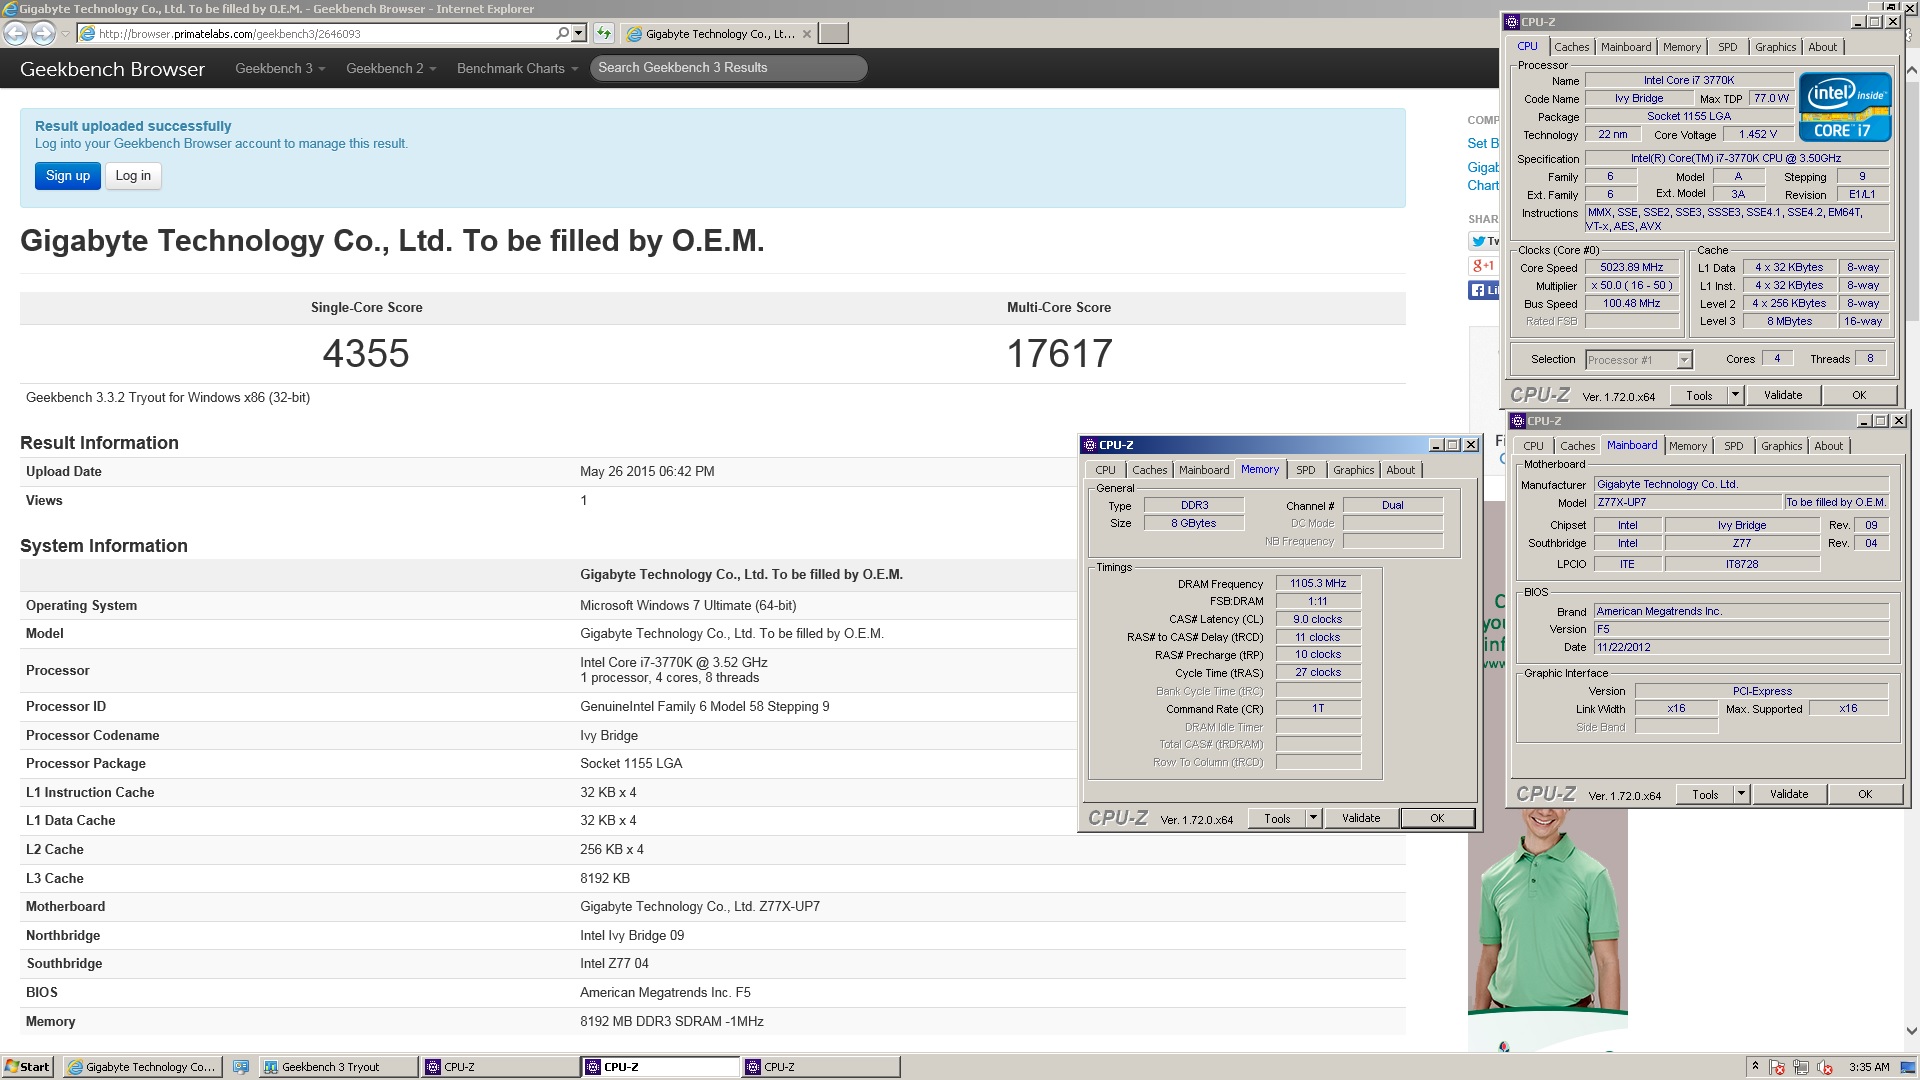The height and width of the screenshot is (1080, 1920).
Task: Open Graphics tab in top CPU-Z window
Action: pyautogui.click(x=1775, y=47)
